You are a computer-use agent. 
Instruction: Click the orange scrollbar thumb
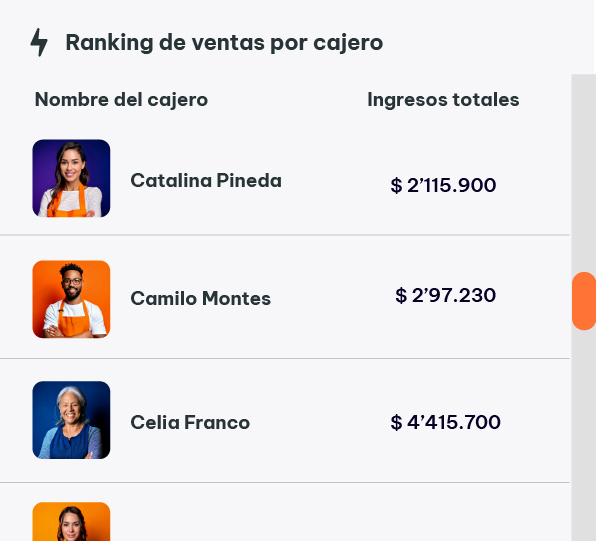584,301
